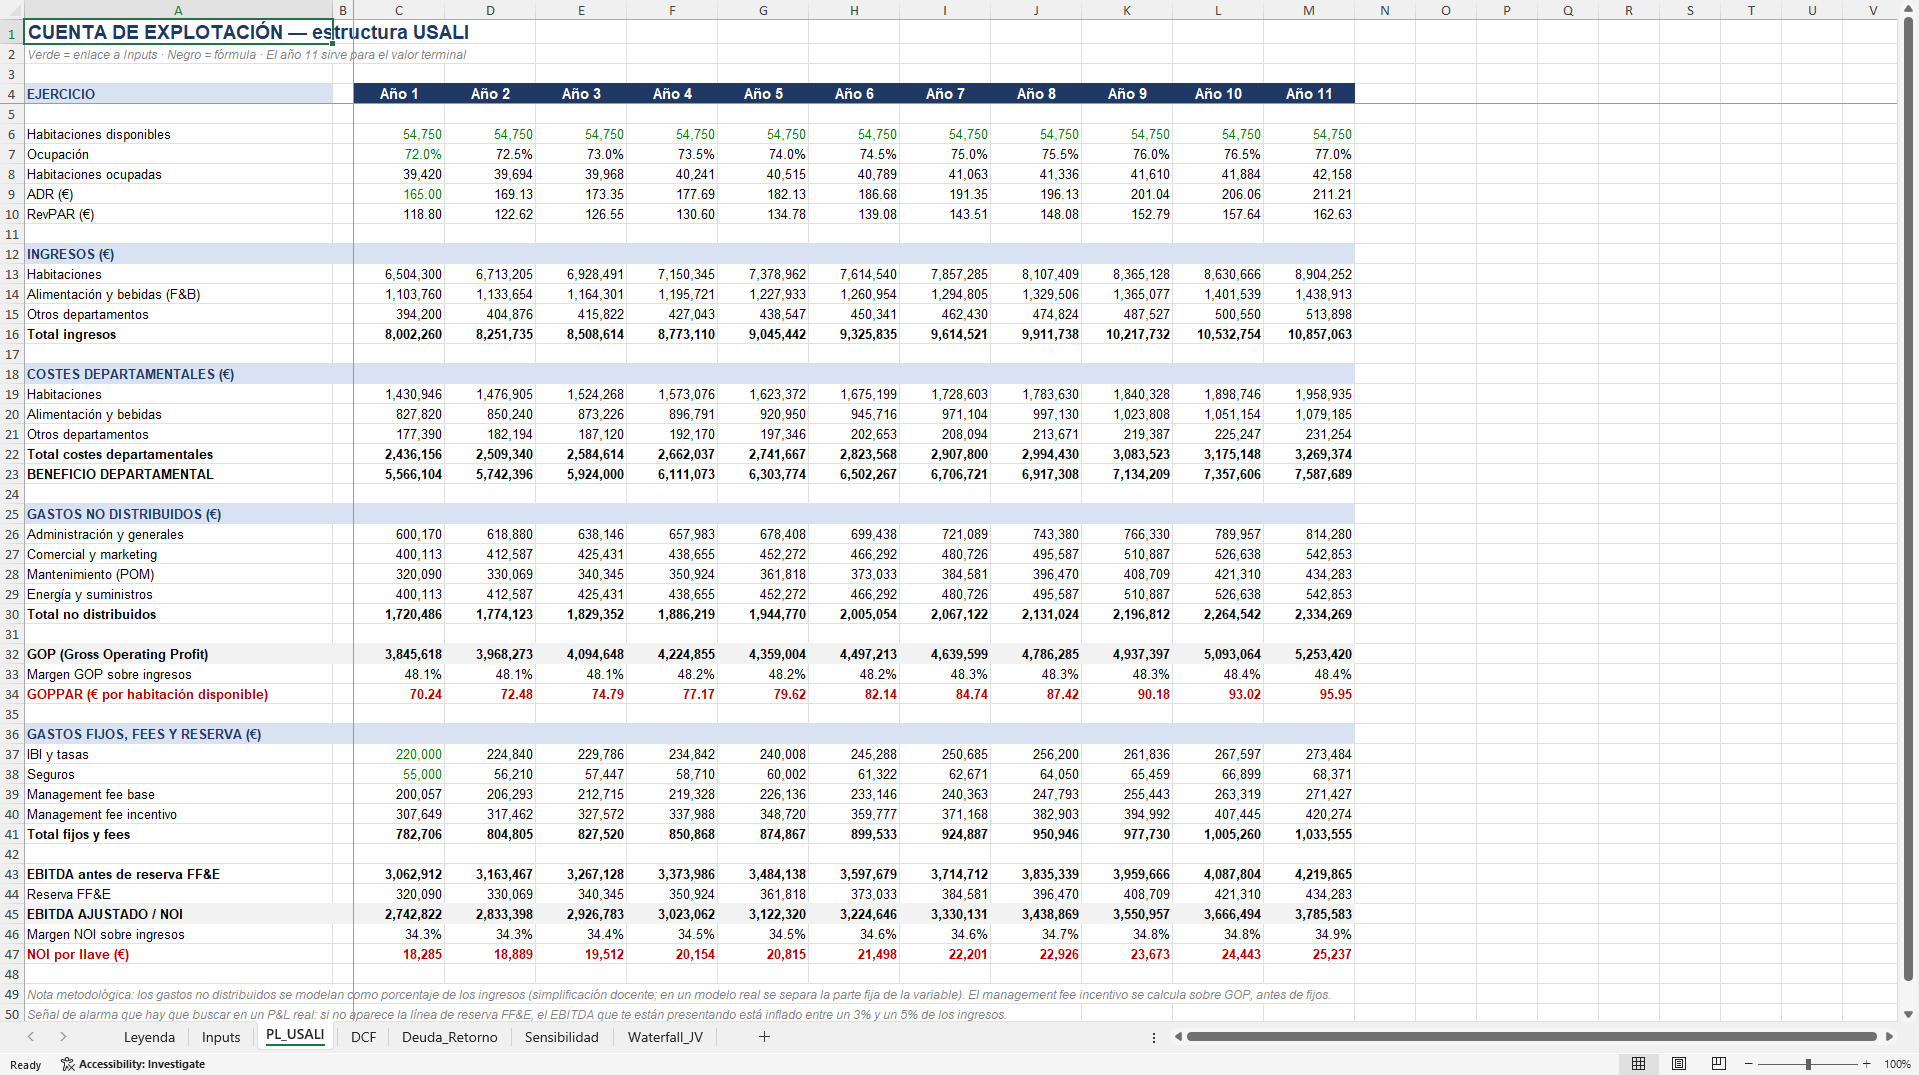Select the Reserva FF&E label
1919x1075 pixels.
(179, 894)
